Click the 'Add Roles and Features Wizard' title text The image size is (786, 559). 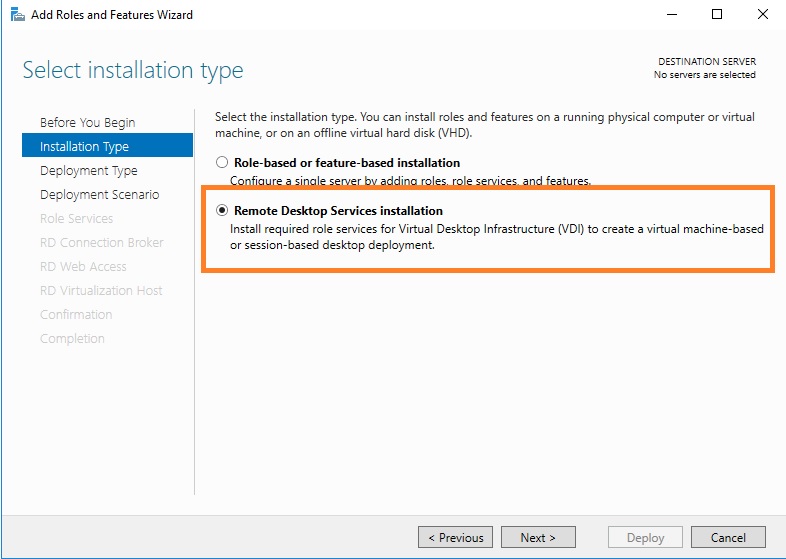(112, 15)
